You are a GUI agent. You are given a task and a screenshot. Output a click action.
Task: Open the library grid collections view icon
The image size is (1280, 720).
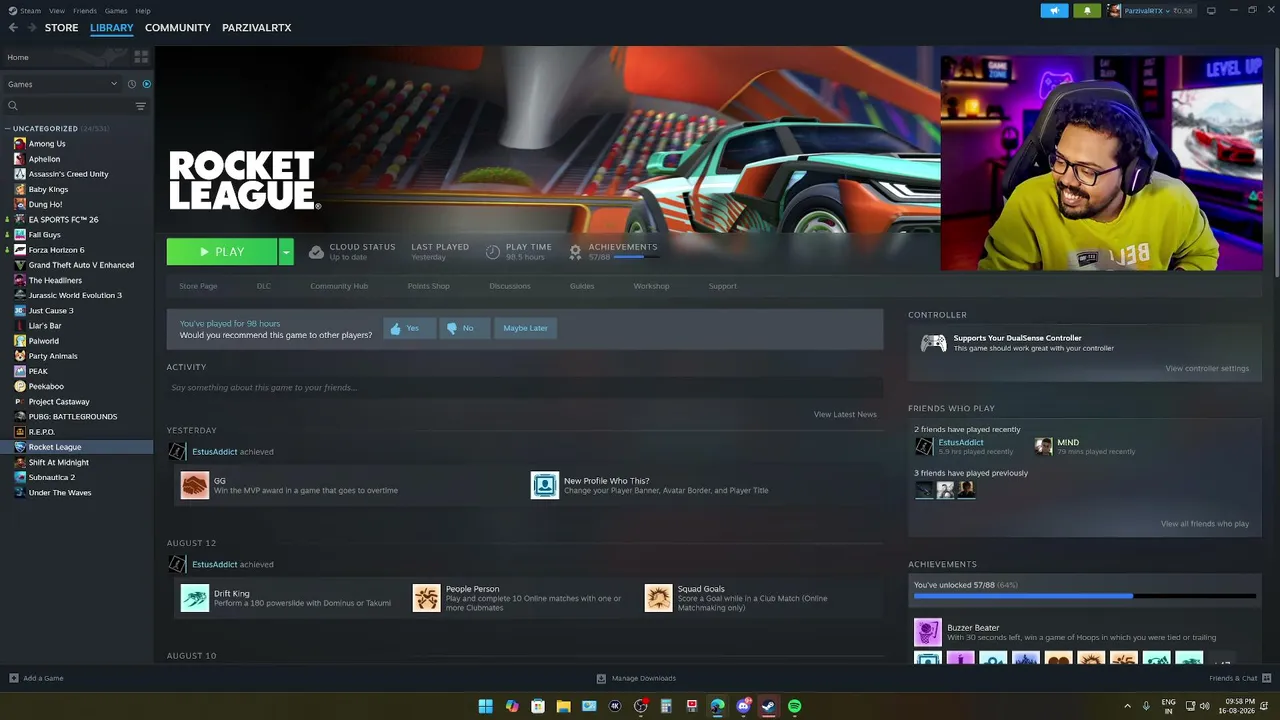click(x=141, y=57)
